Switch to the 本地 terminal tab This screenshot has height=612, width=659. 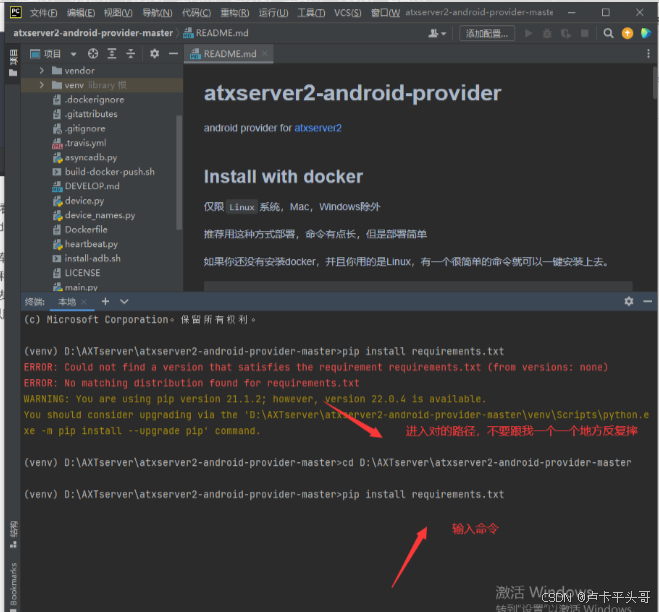67,301
